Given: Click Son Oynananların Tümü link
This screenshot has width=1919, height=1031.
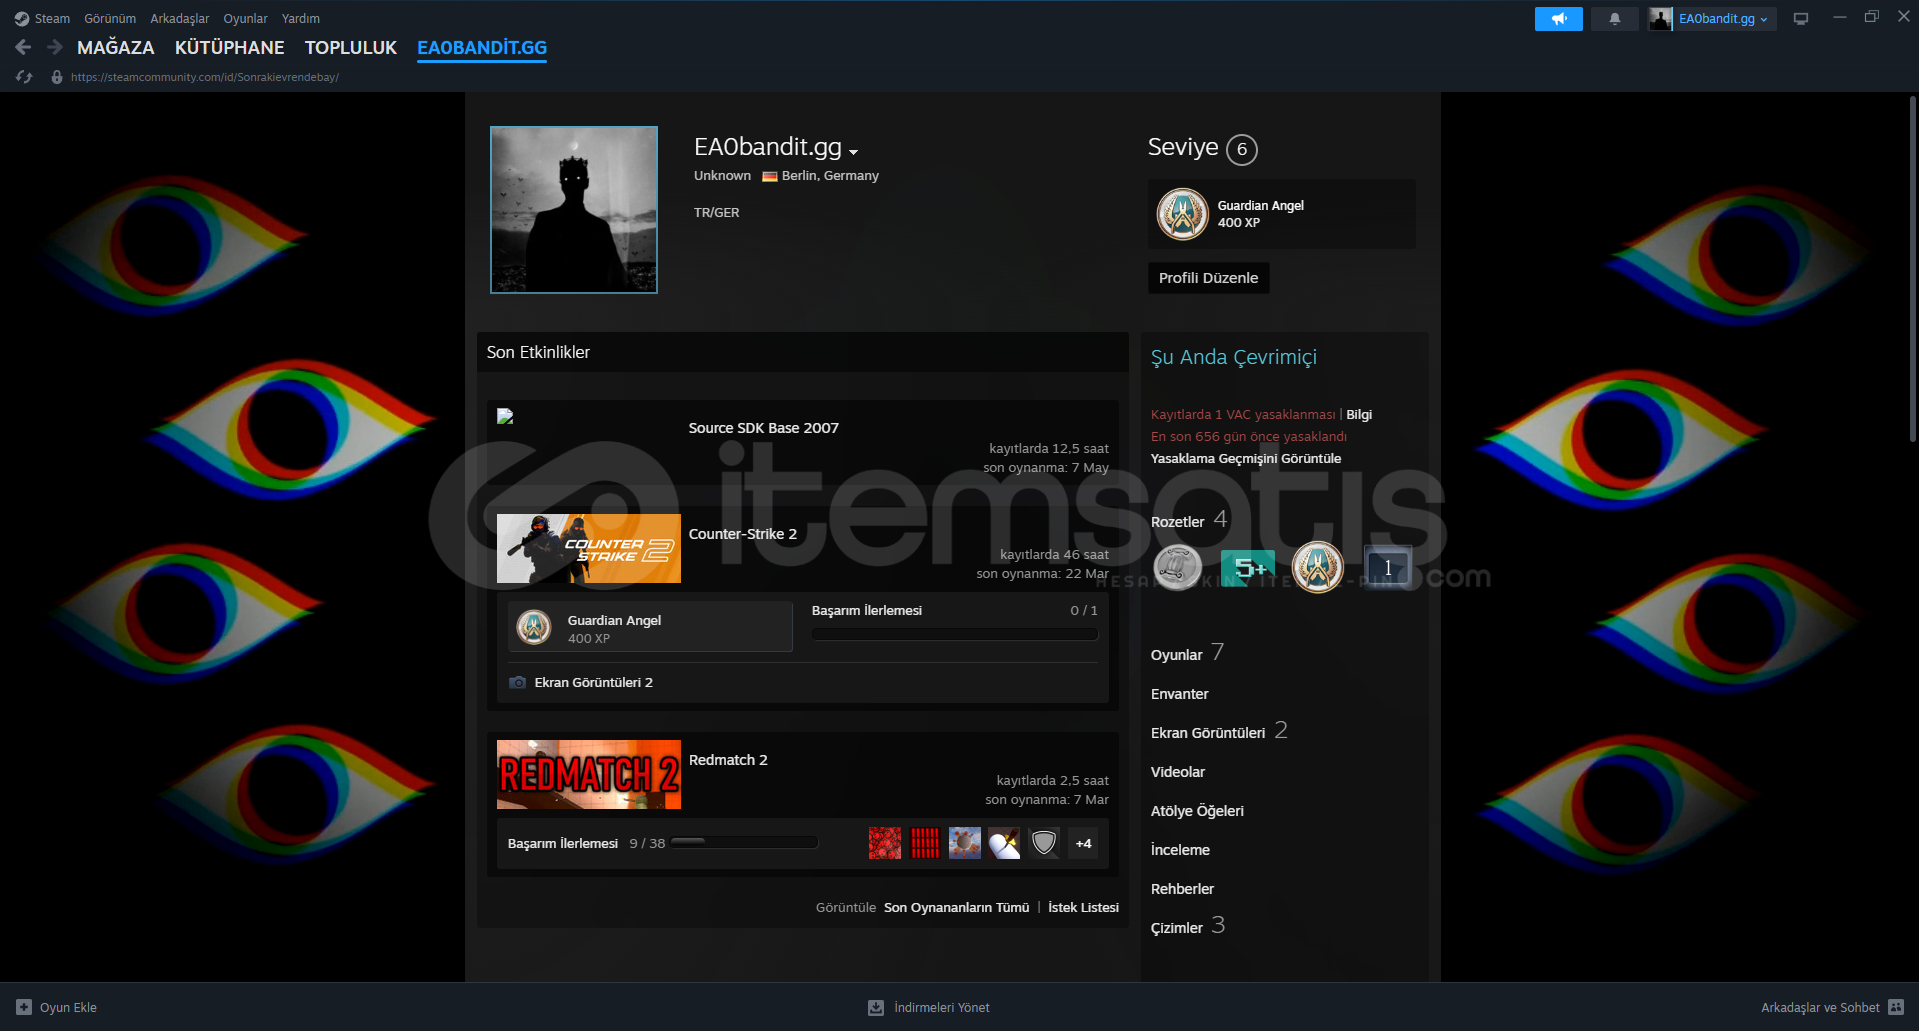Looking at the screenshot, I should 956,908.
